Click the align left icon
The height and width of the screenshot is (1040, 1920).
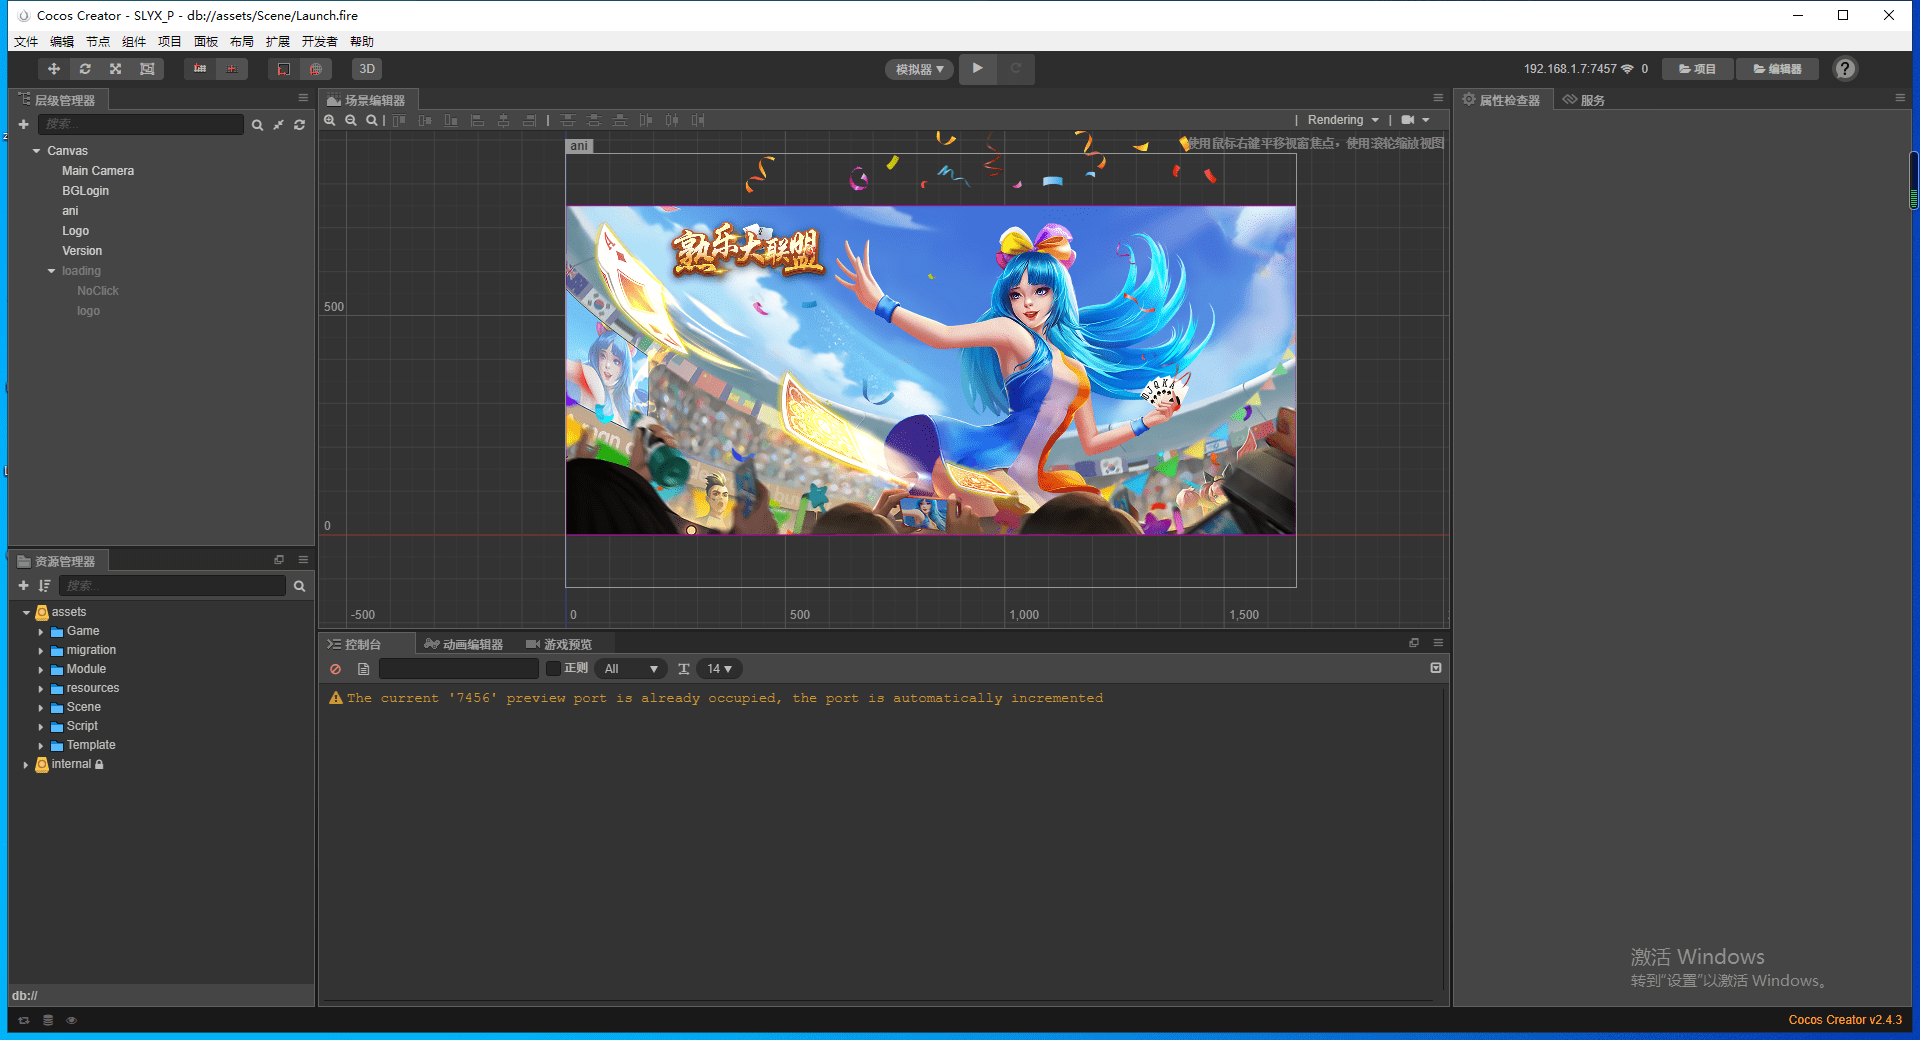click(478, 120)
